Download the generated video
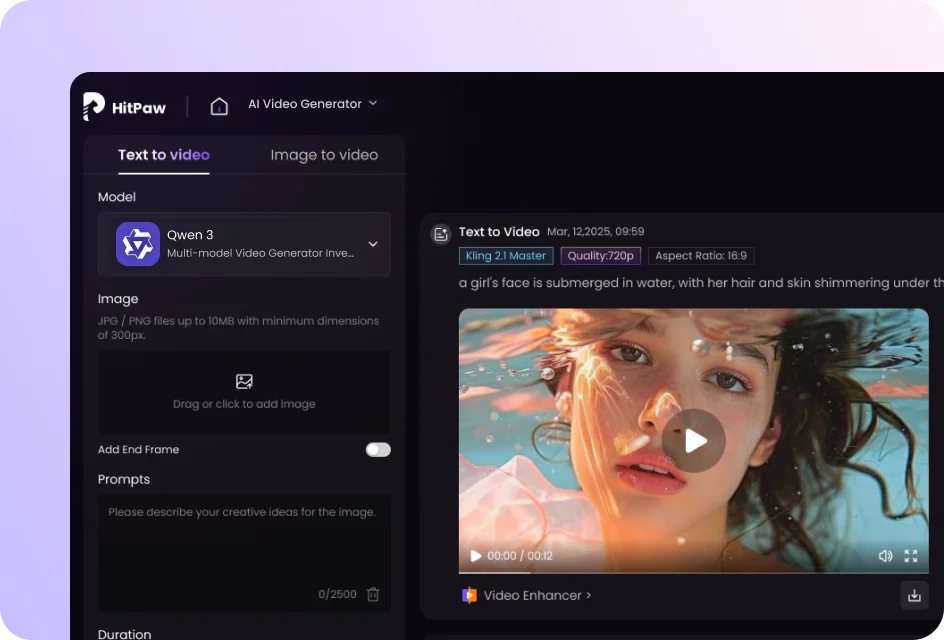 [914, 595]
